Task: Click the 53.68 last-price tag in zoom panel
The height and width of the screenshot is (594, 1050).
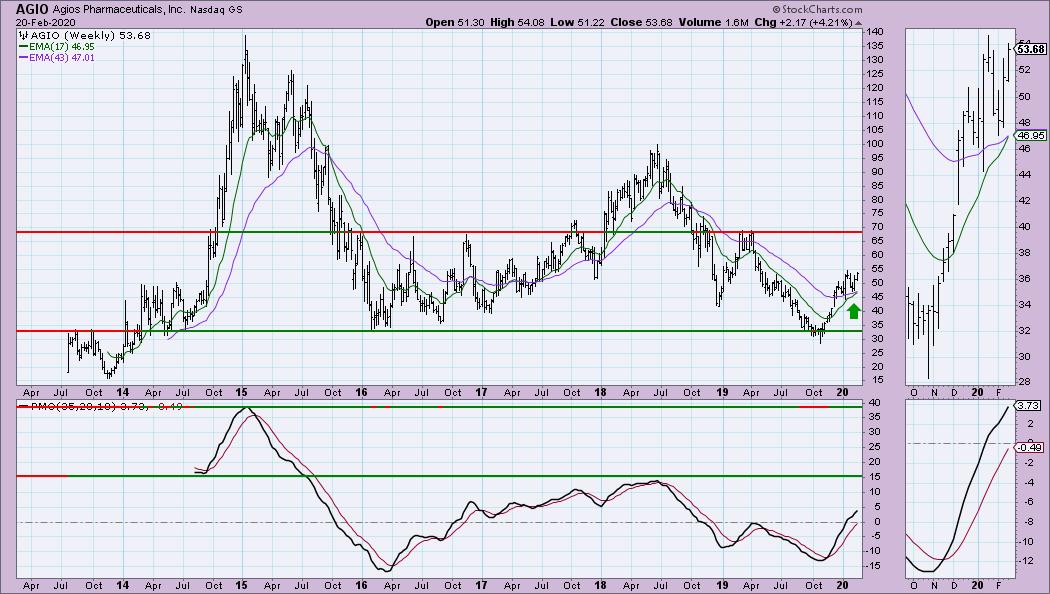Action: [x=1030, y=49]
